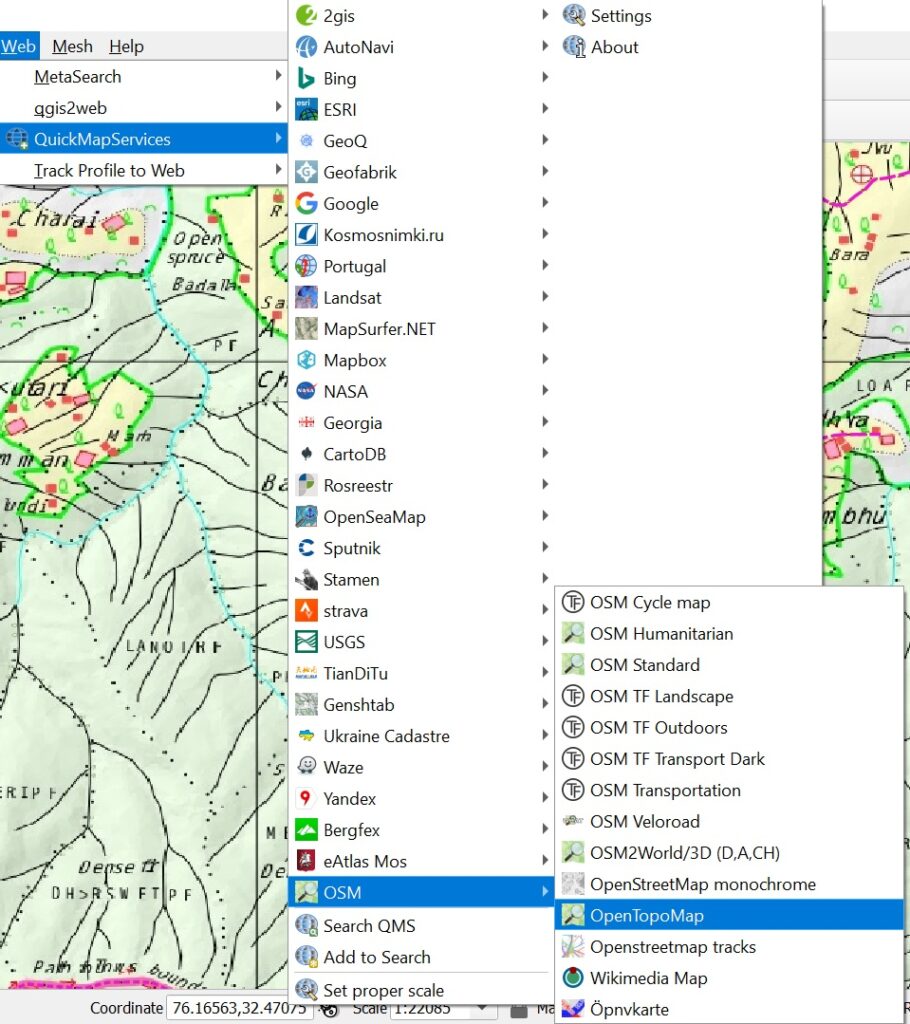Image resolution: width=910 pixels, height=1024 pixels.
Task: Click the Wikimedia Map icon
Action: [573, 978]
